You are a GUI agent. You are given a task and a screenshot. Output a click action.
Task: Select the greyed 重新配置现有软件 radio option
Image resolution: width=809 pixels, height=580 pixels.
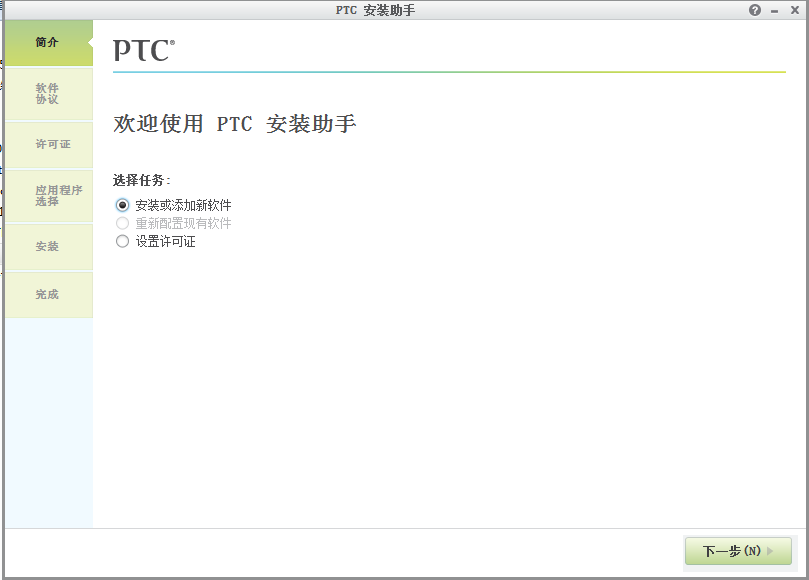[x=122, y=223]
